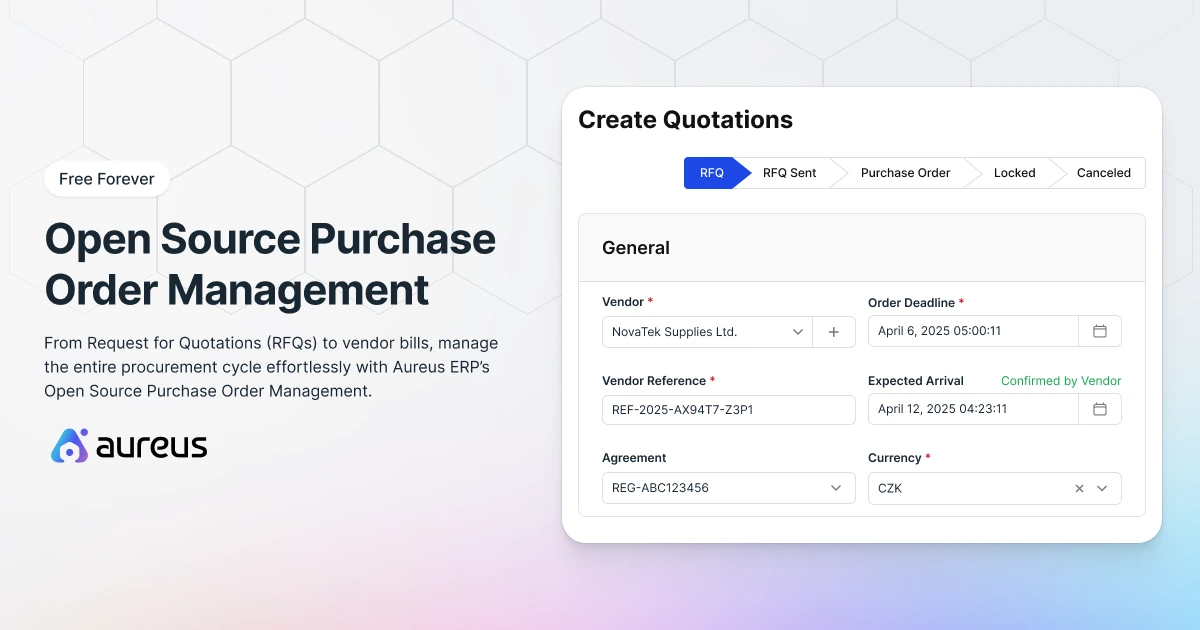Expand the Currency dropdown arrow
Image resolution: width=1200 pixels, height=630 pixels.
(x=1102, y=489)
